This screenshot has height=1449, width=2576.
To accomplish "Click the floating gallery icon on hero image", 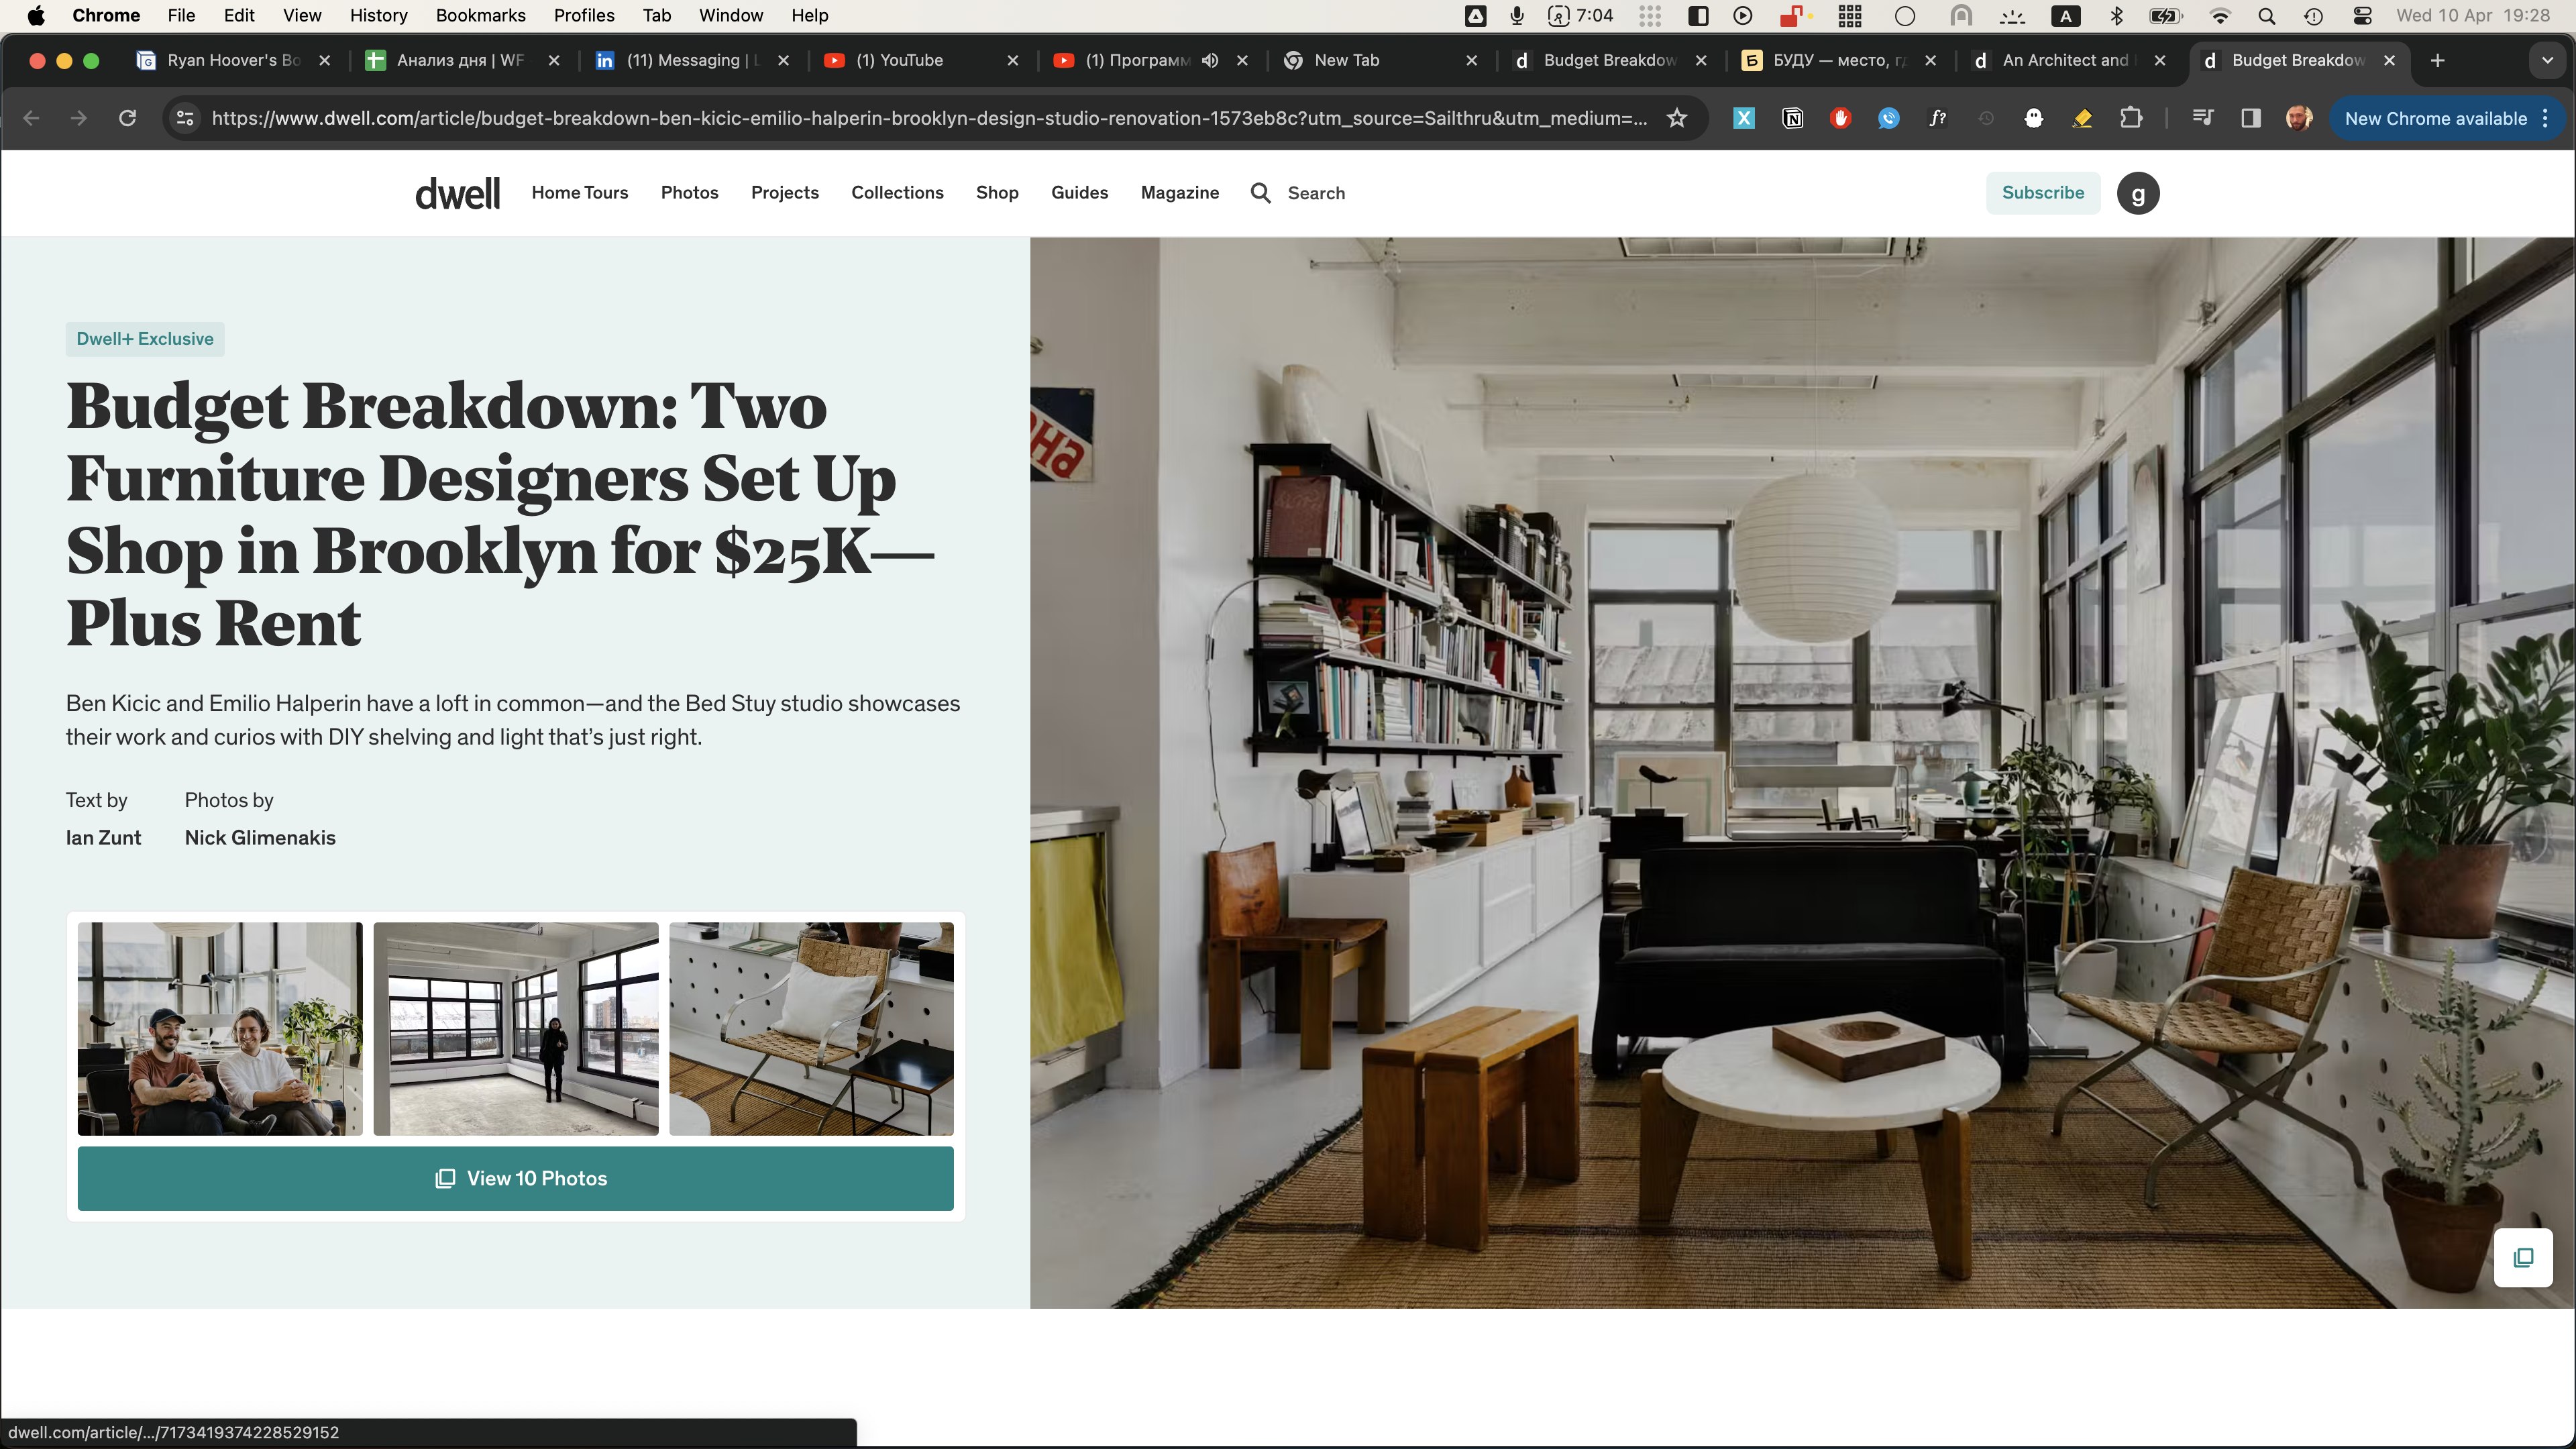I will pyautogui.click(x=2522, y=1257).
